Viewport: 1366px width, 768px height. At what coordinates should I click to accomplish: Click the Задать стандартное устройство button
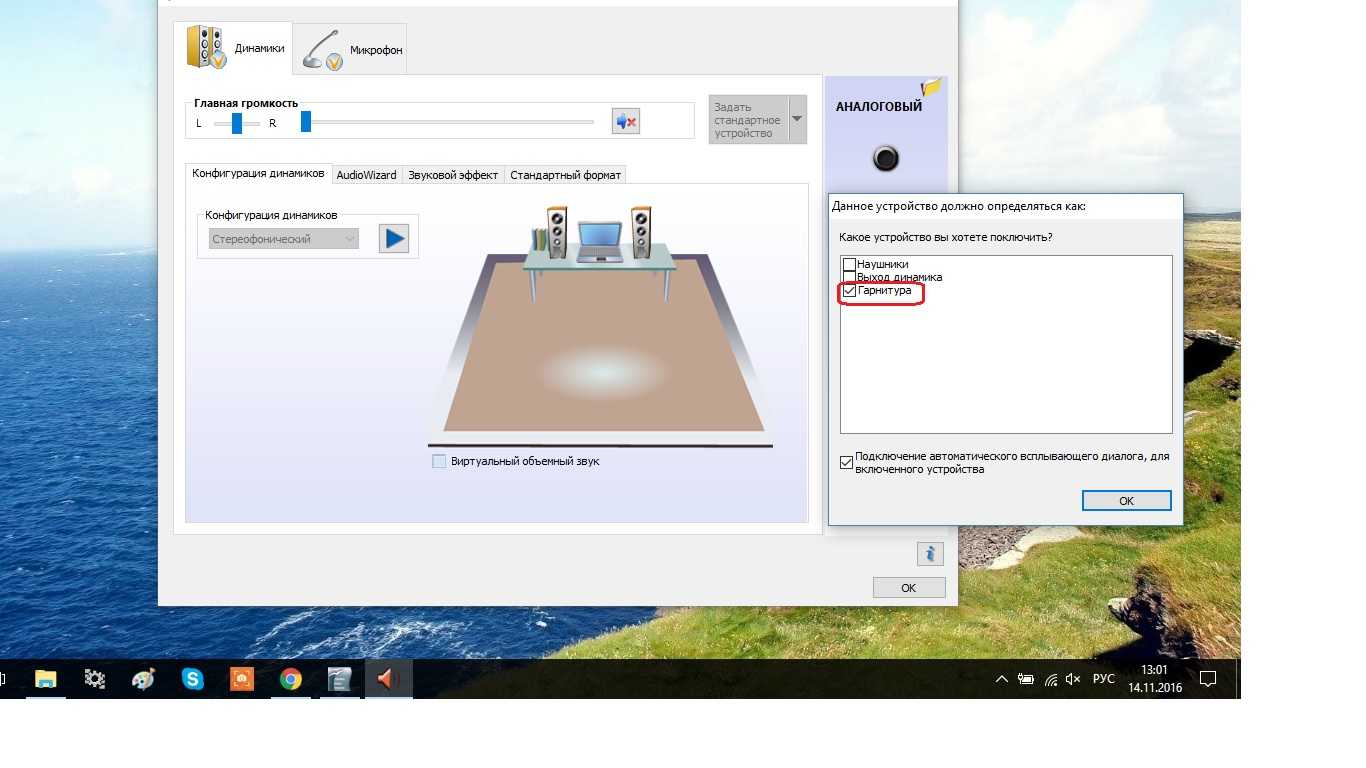click(748, 120)
